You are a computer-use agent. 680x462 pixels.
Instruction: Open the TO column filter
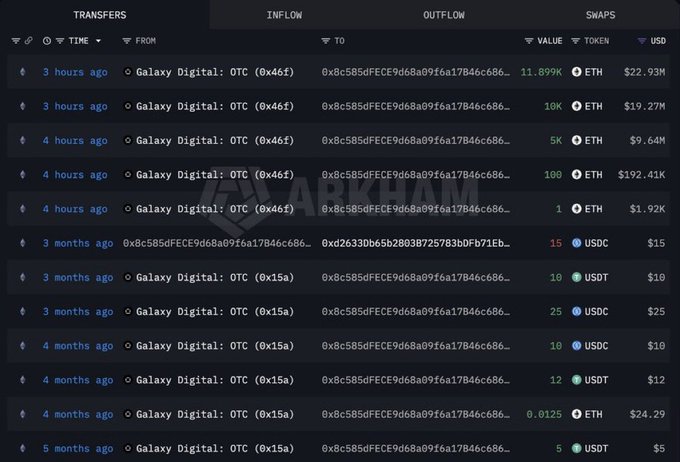point(325,41)
